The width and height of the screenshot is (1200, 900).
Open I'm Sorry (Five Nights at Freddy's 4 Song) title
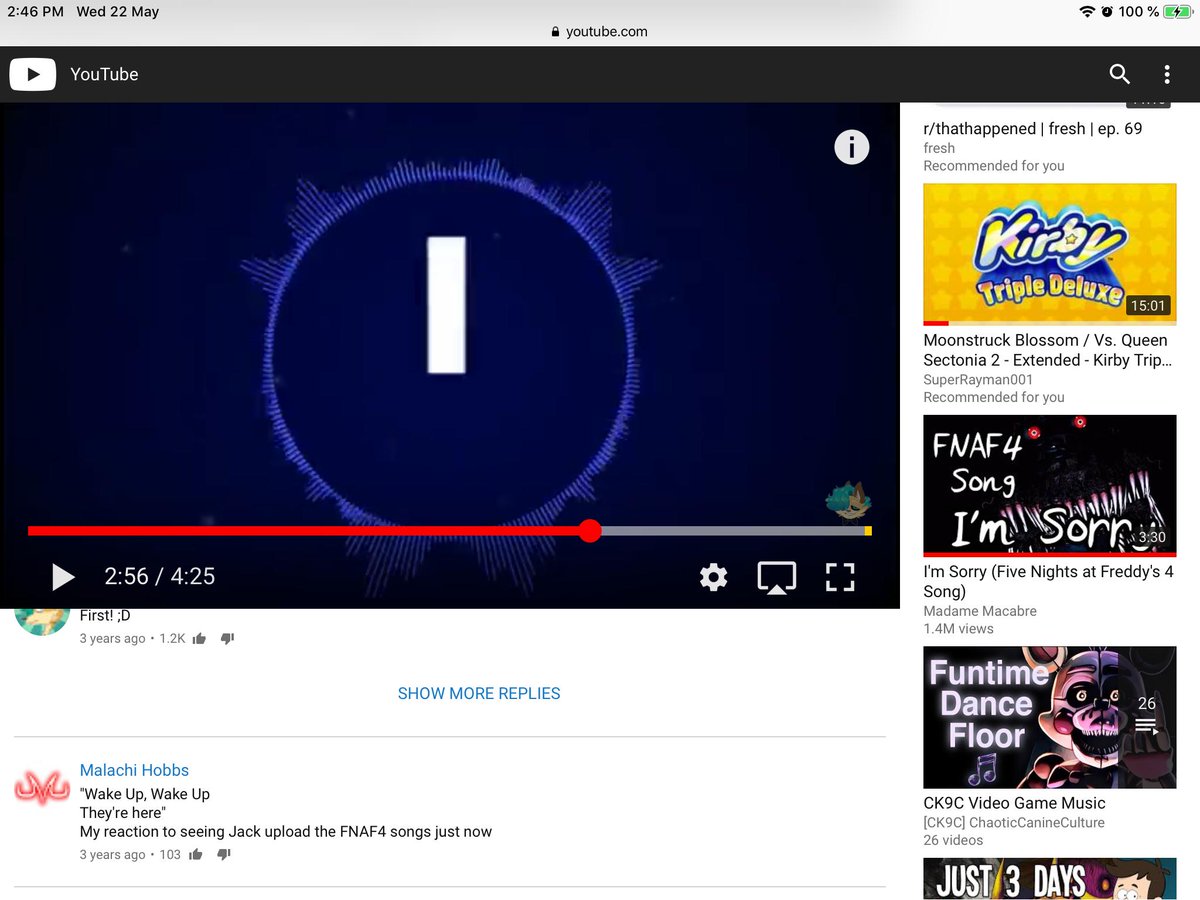(1047, 582)
